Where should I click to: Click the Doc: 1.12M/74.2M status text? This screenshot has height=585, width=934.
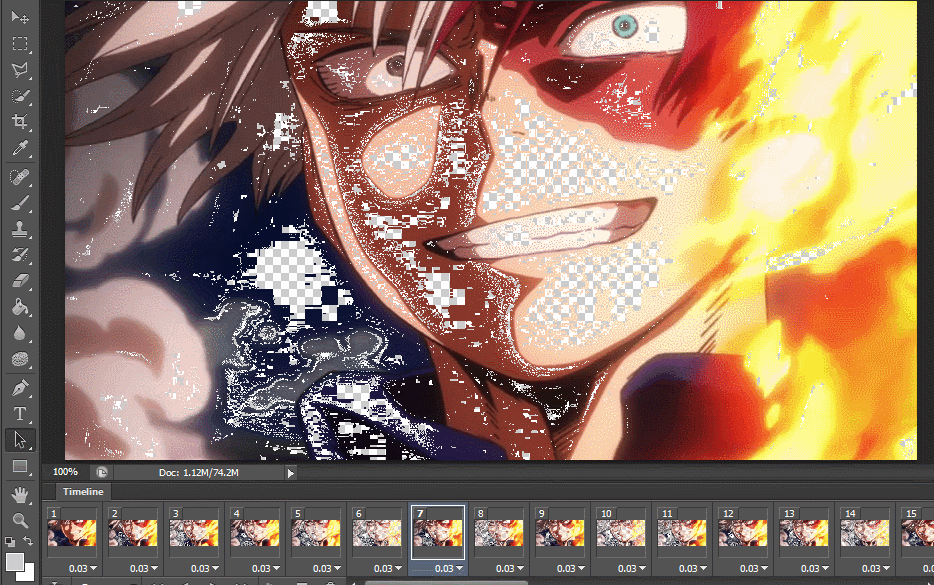(x=199, y=472)
